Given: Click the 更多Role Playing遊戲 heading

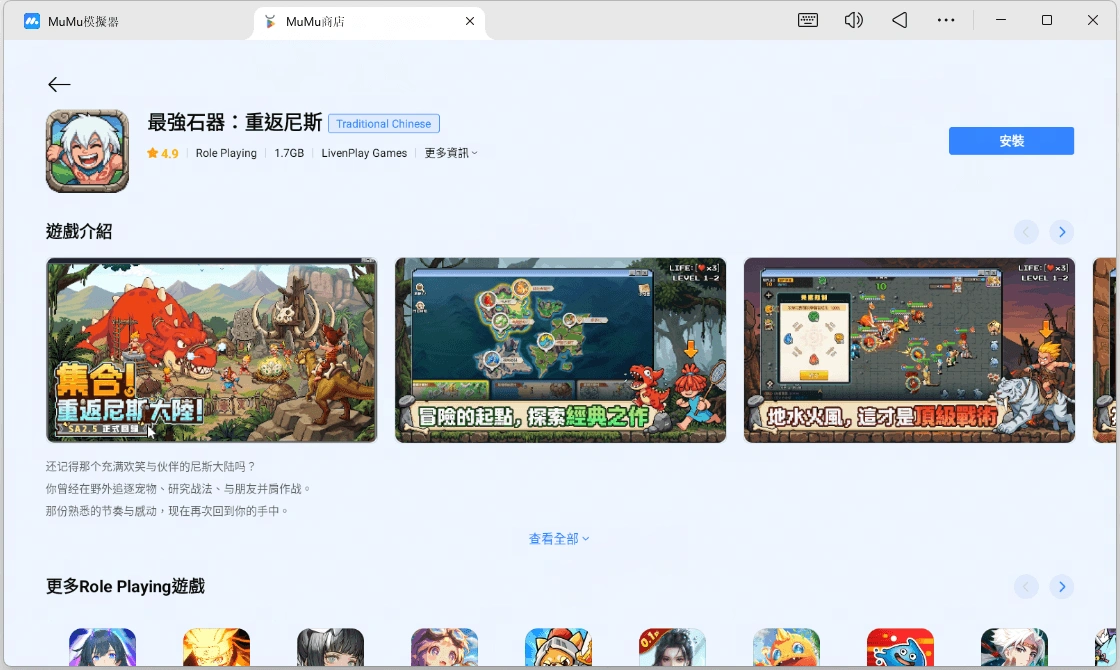Looking at the screenshot, I should (x=125, y=586).
